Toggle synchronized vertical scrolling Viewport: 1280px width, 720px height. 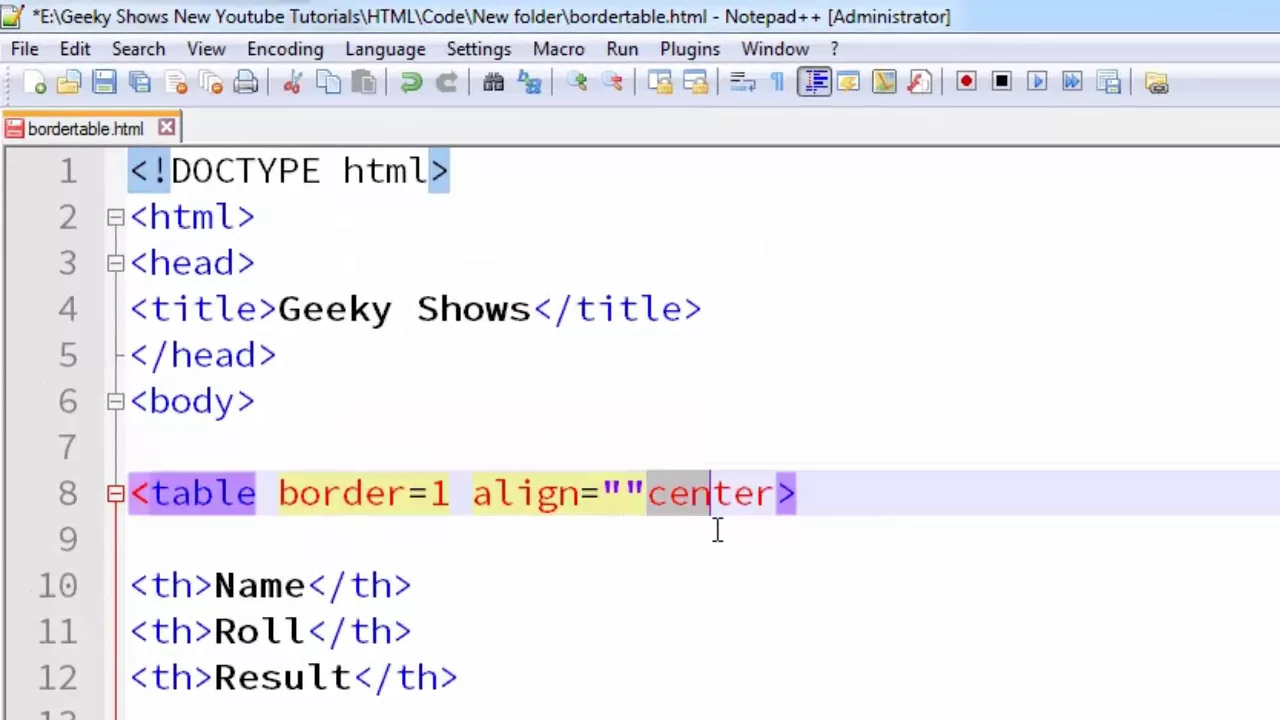[x=659, y=83]
